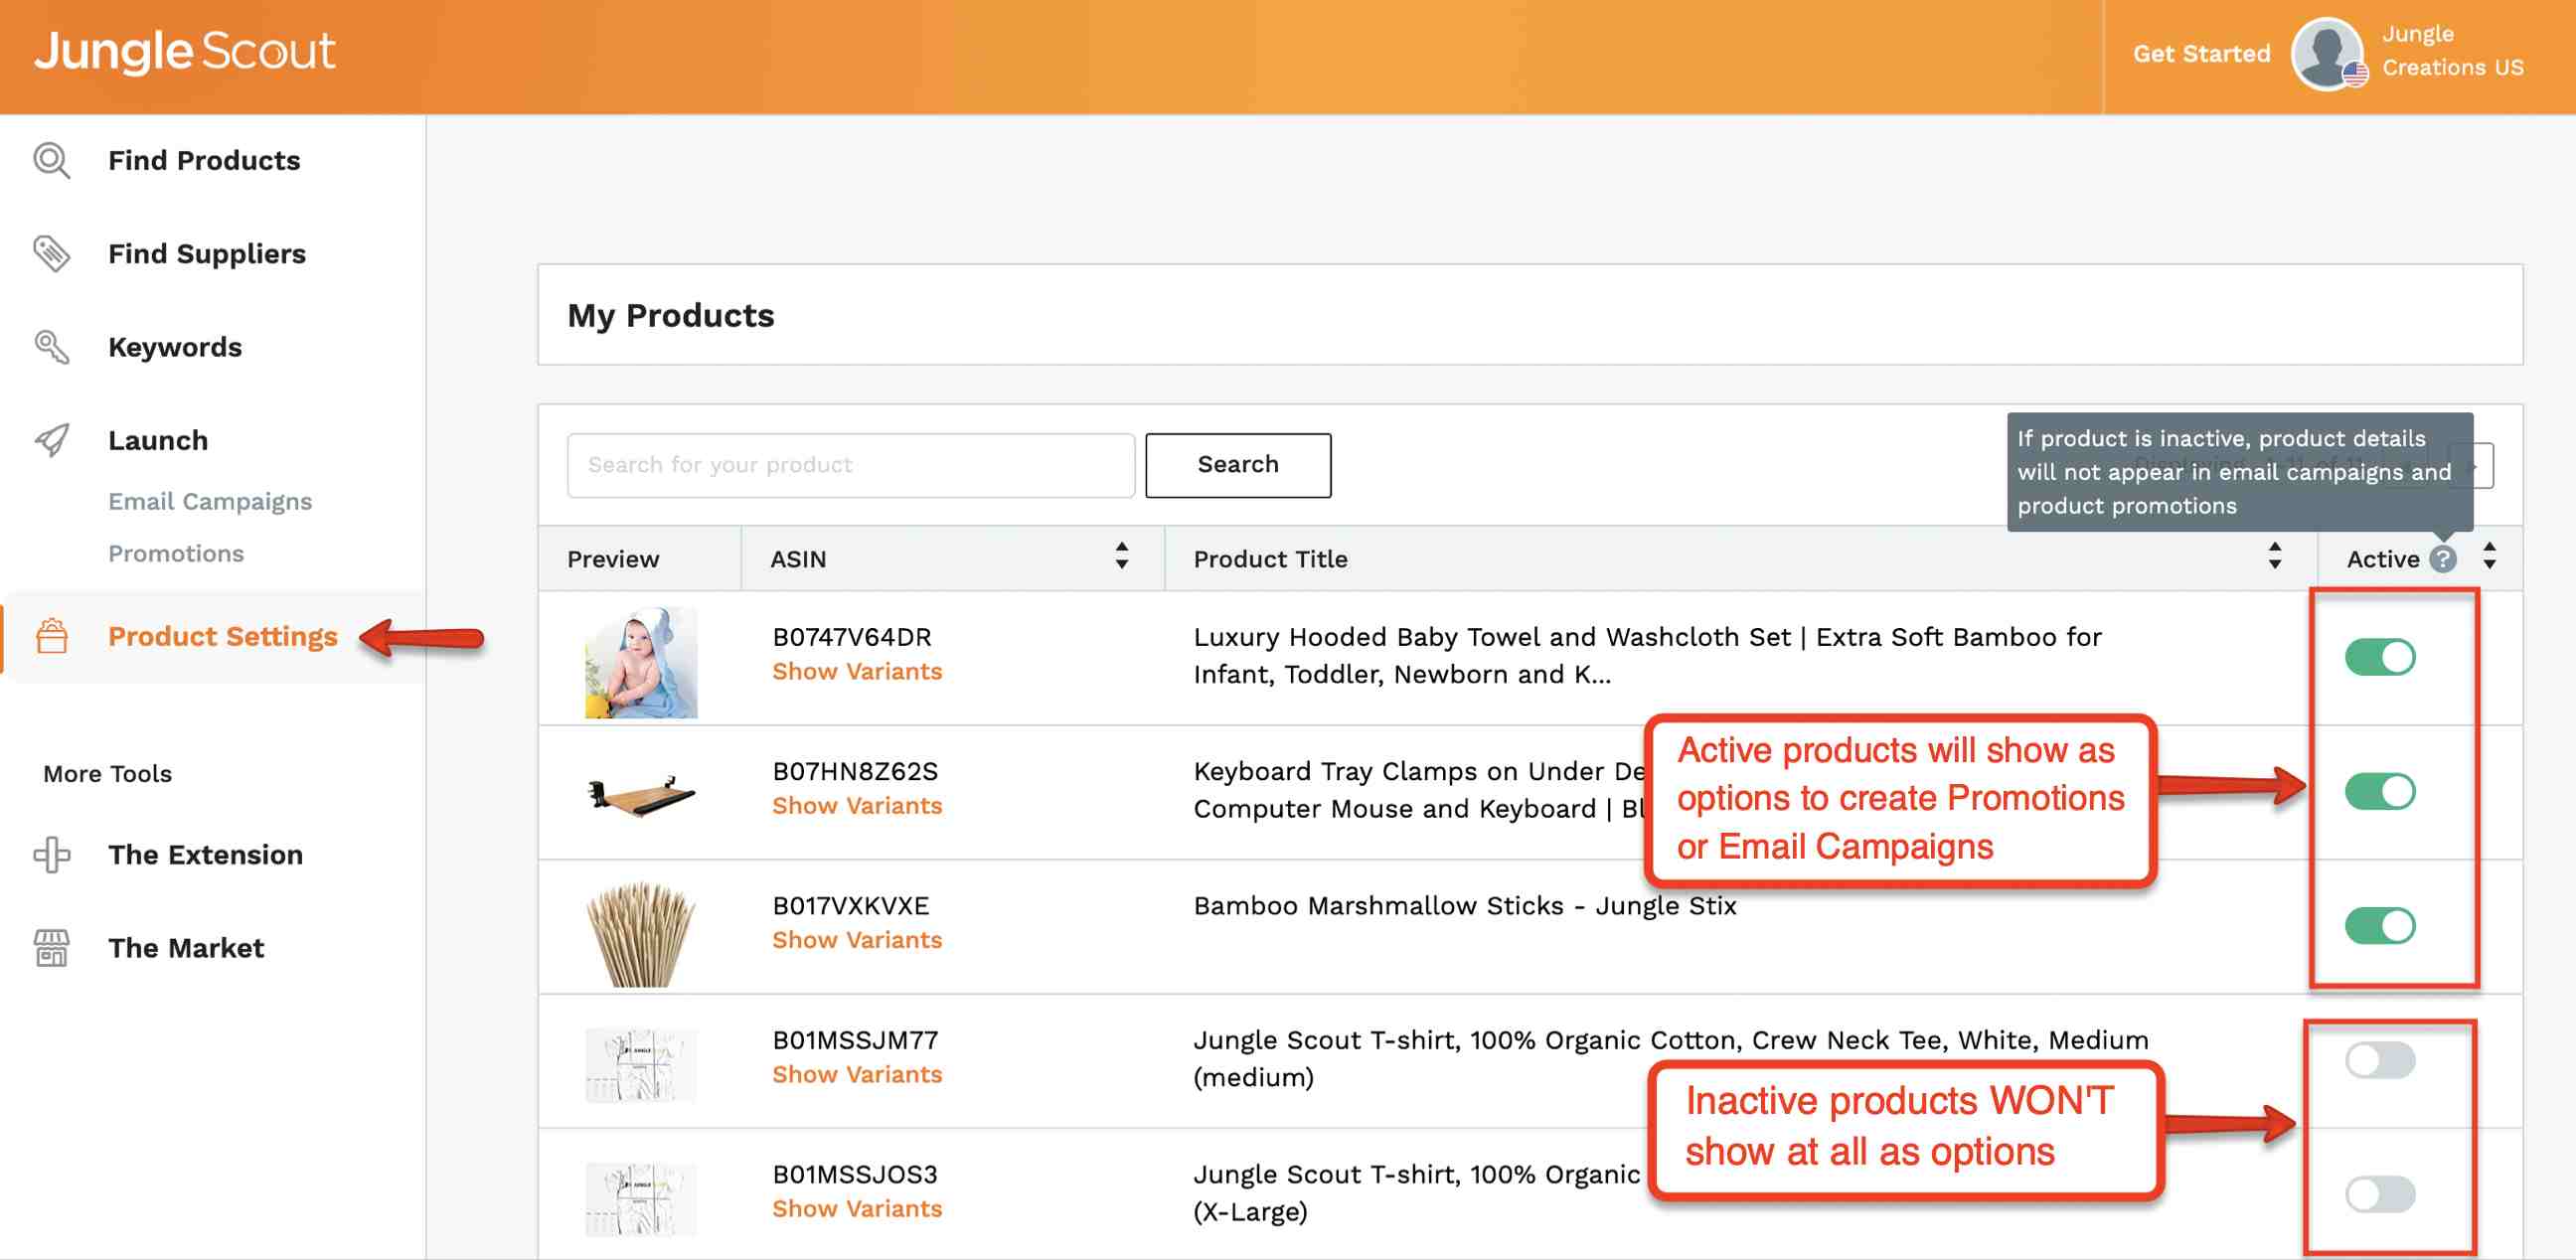
Task: Open Email Campaigns submenu link
Action: (210, 502)
